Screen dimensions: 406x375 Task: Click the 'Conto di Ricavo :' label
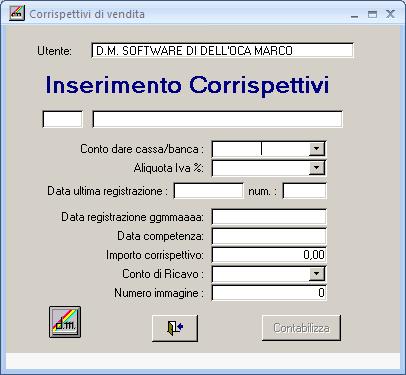coord(163,274)
